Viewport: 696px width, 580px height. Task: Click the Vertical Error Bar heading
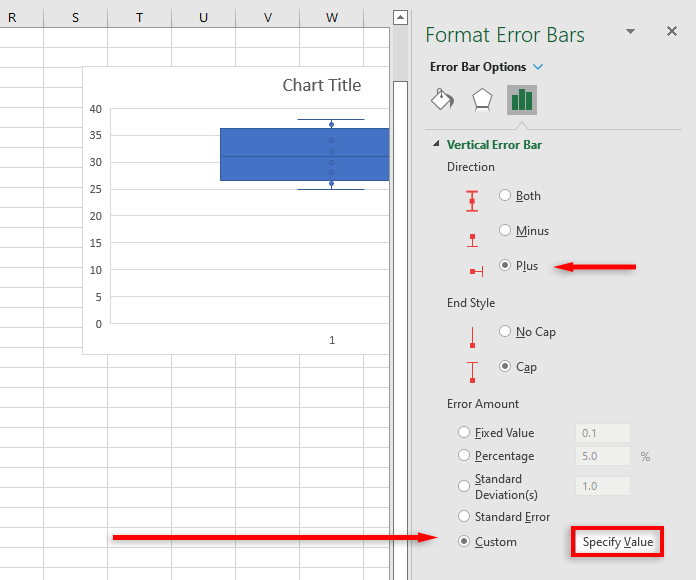click(494, 145)
